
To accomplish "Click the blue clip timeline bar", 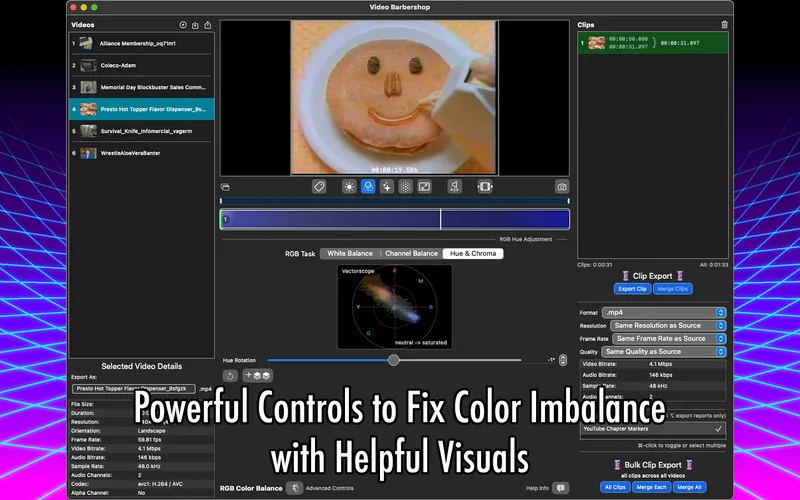I will pyautogui.click(x=394, y=219).
